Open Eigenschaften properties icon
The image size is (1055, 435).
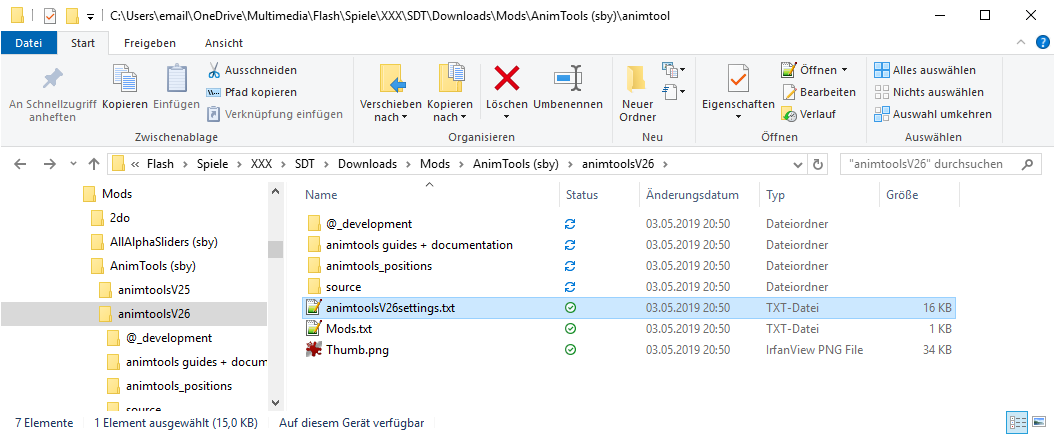738,79
